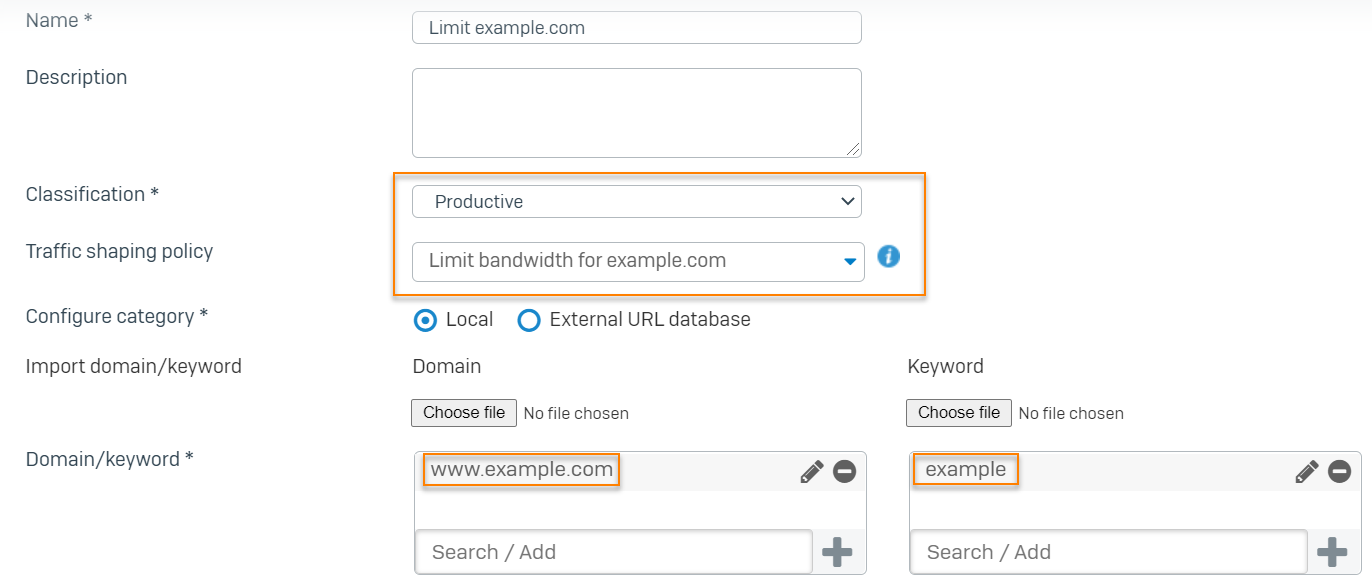Click the info icon beside traffic shaping policy
This screenshot has height=587, width=1372.
(x=888, y=256)
